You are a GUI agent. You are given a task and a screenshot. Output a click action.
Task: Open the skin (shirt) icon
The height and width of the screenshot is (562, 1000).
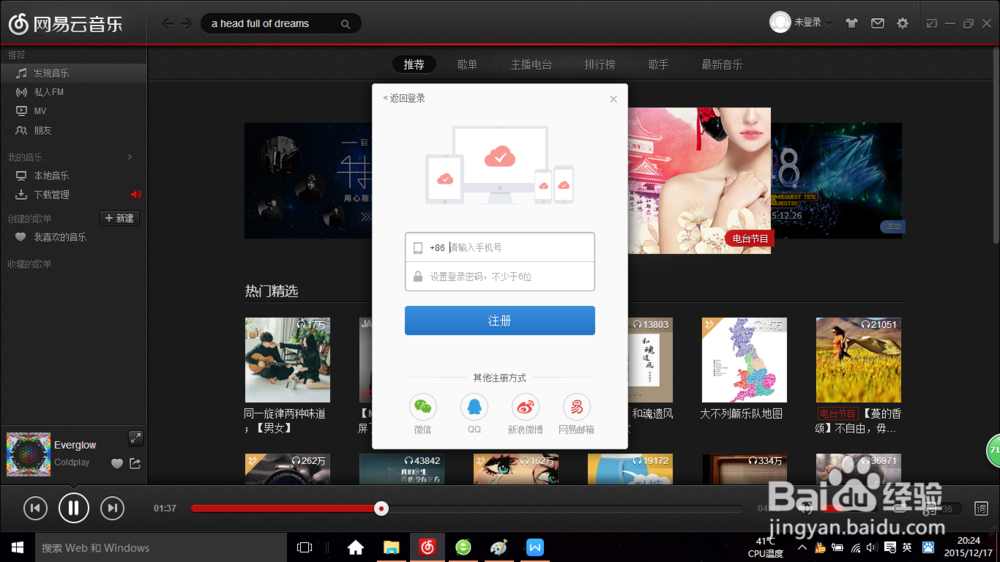point(851,23)
